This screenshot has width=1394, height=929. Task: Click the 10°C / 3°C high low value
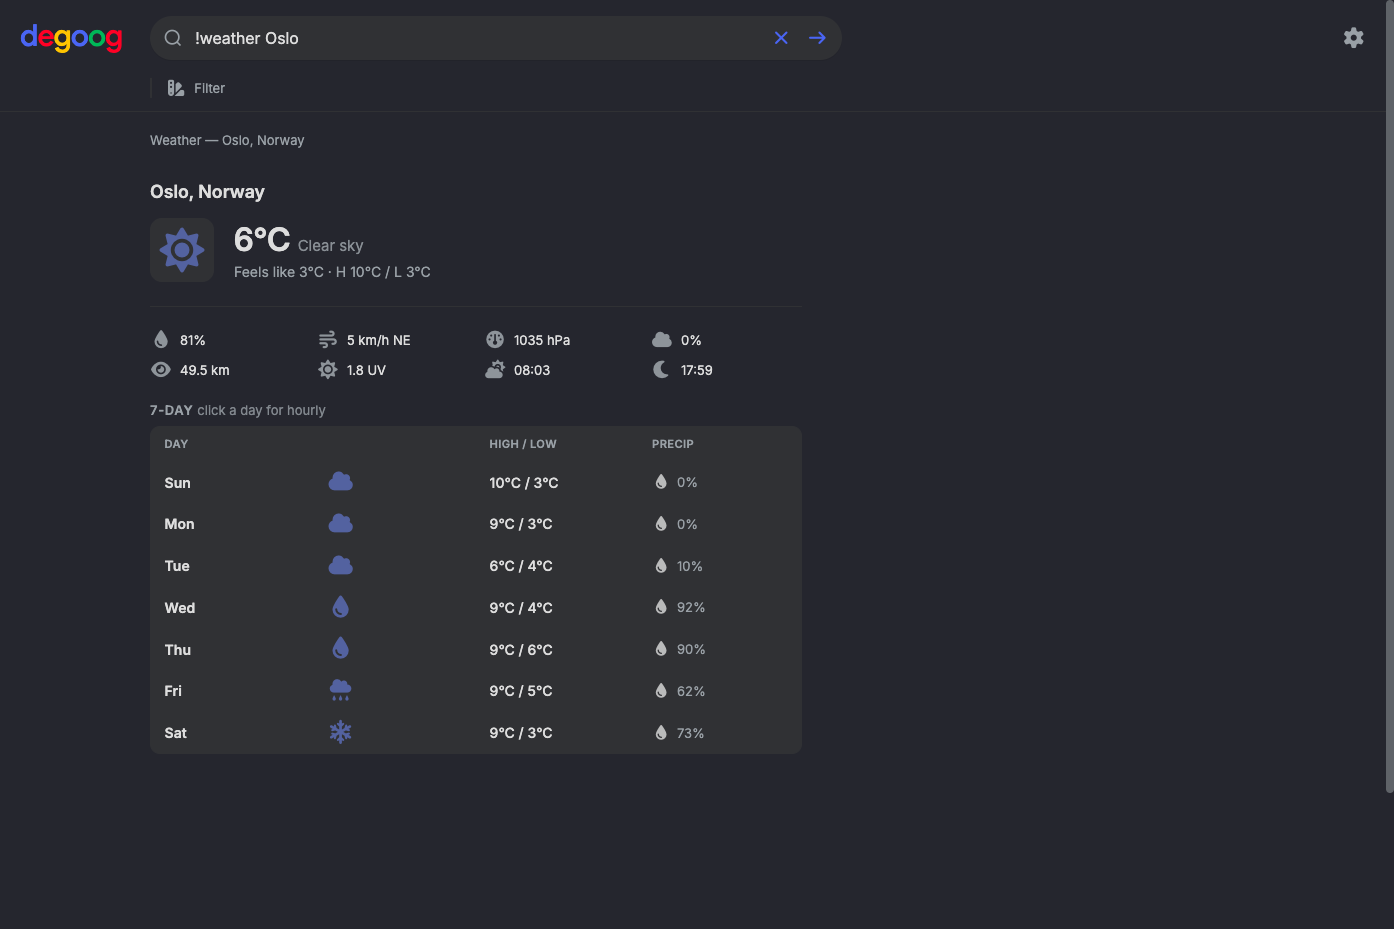(x=524, y=483)
